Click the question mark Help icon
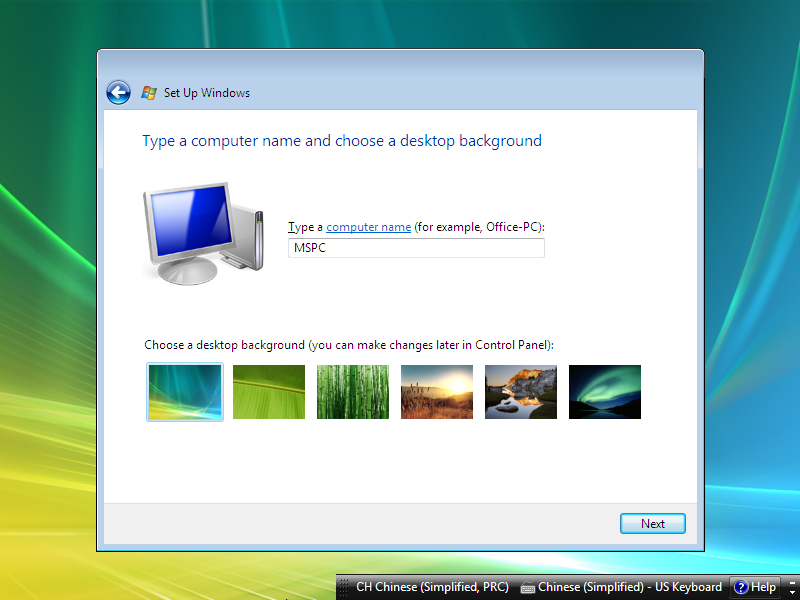The height and width of the screenshot is (600, 800). pos(740,587)
